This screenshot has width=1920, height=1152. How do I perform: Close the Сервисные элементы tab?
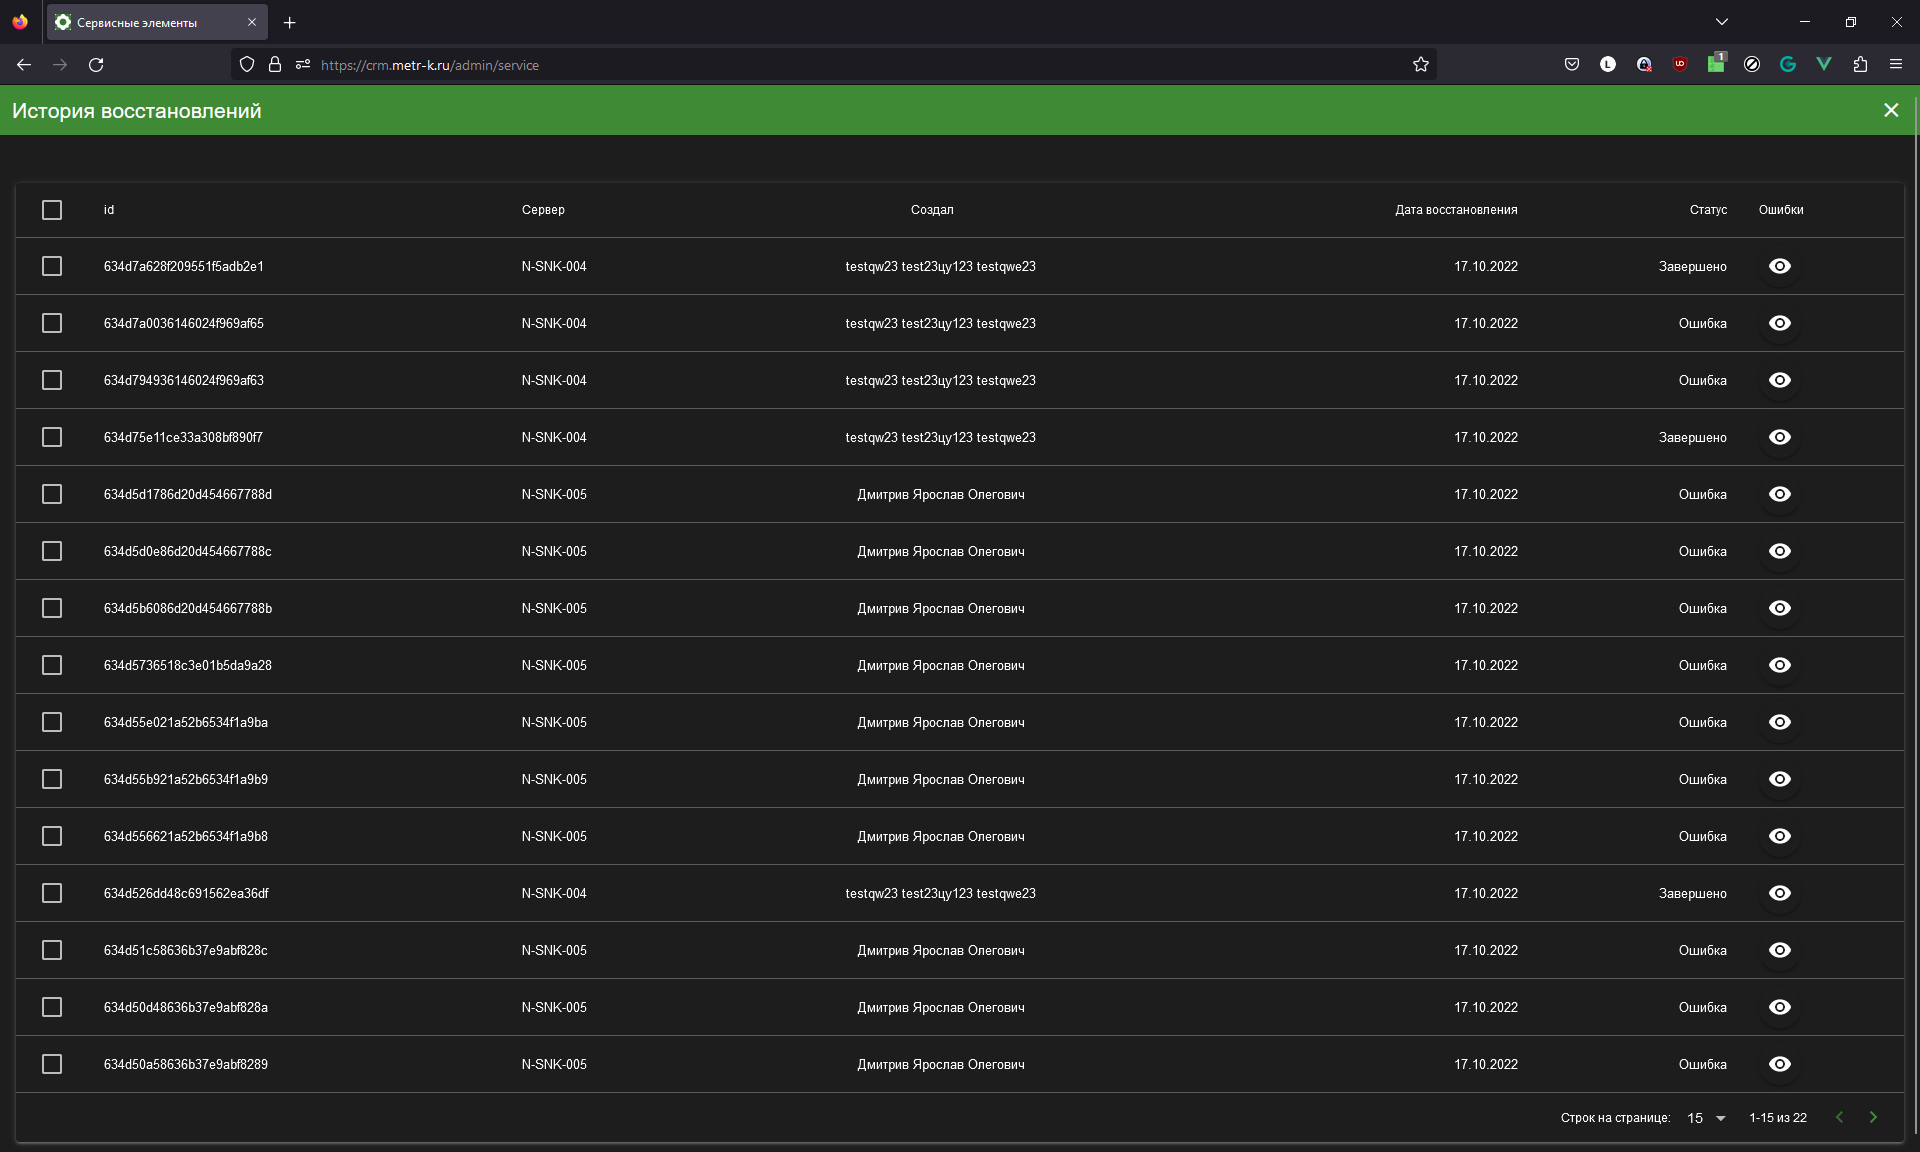[252, 22]
